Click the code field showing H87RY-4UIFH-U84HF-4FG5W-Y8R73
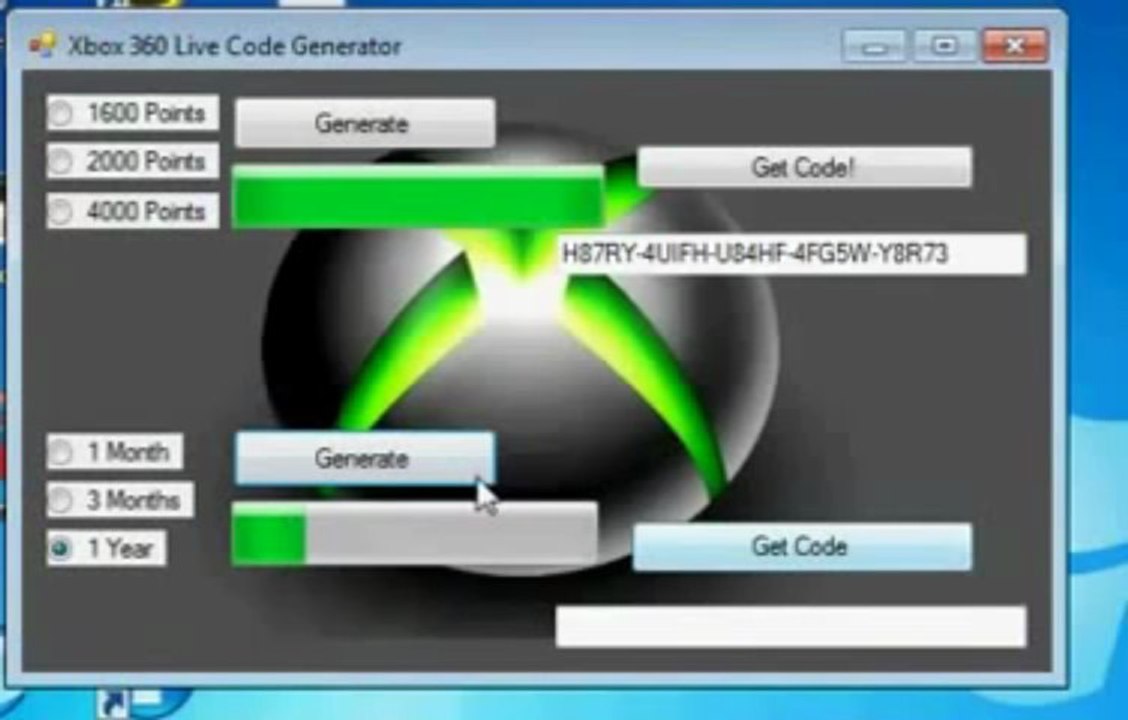 pos(792,254)
